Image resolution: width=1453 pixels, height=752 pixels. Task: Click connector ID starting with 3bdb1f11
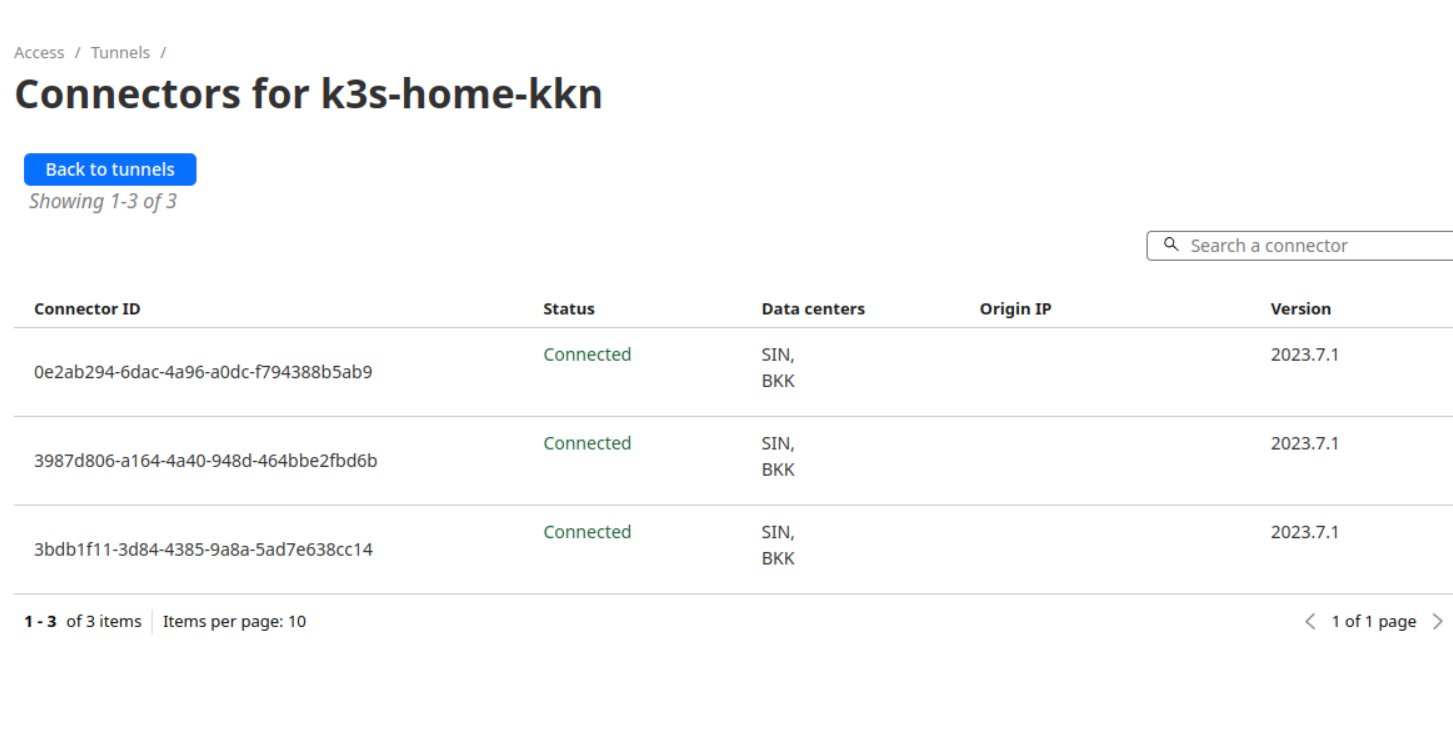pyautogui.click(x=203, y=549)
